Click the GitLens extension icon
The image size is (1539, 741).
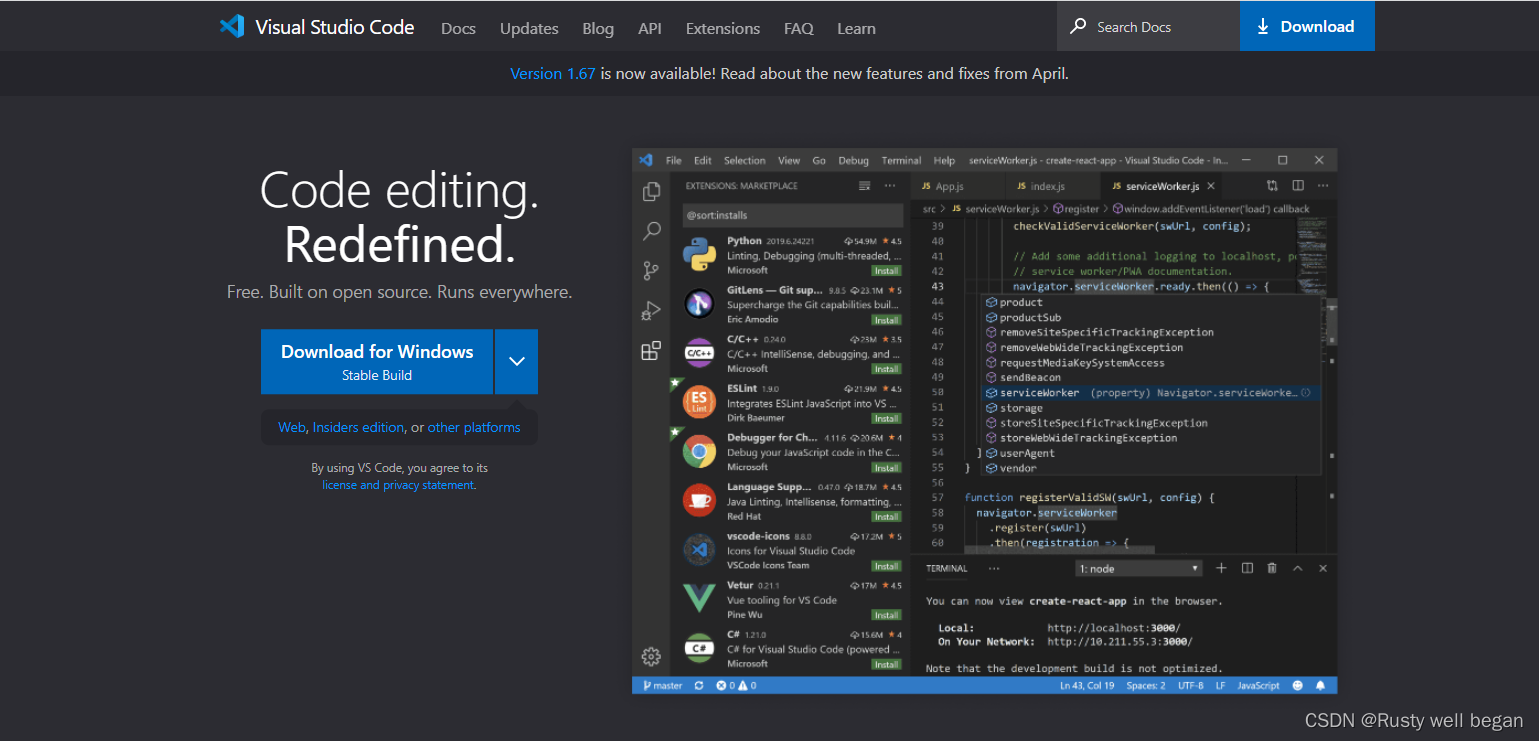[x=699, y=303]
